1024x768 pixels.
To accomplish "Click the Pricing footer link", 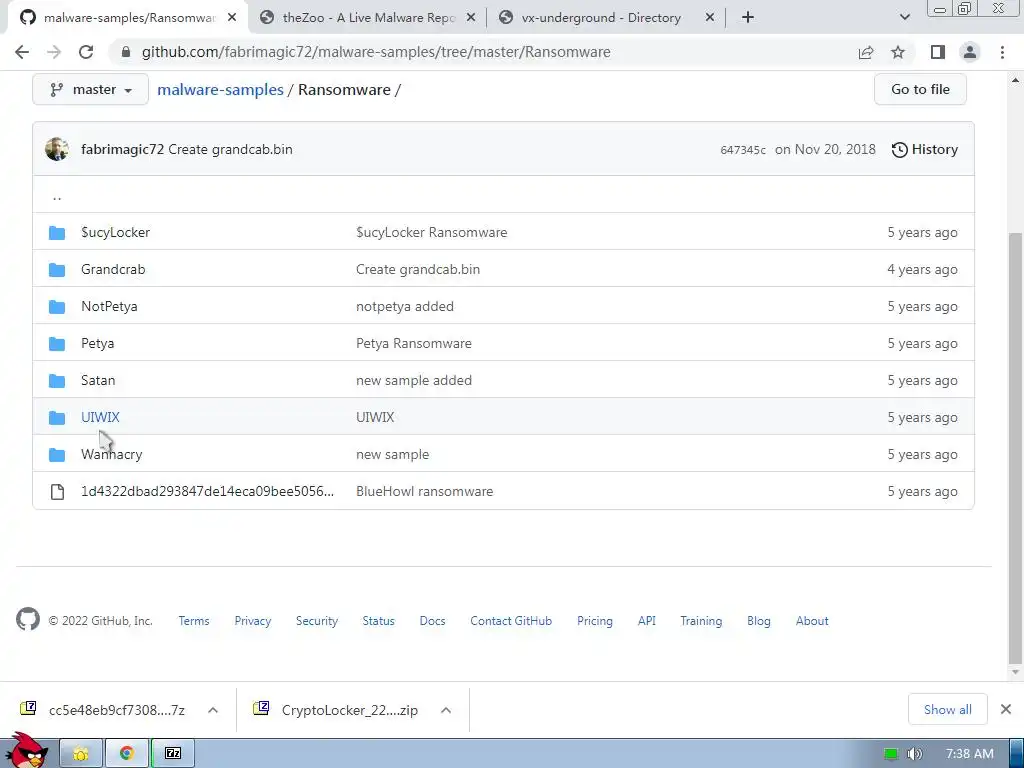I will click(595, 621).
